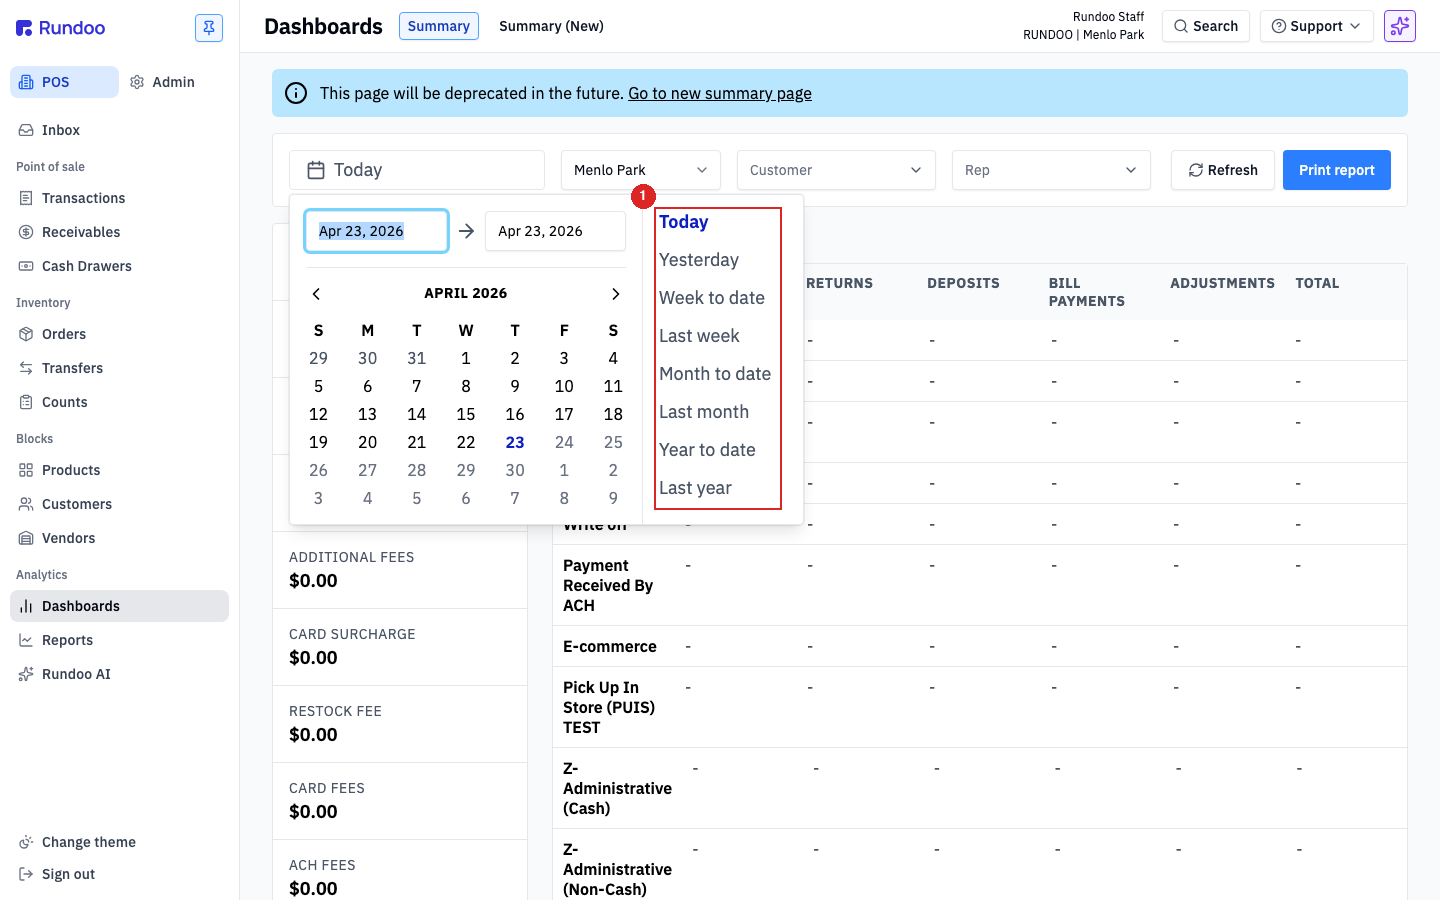Go to Transfers in the sidebar
The image size is (1440, 900).
click(120, 368)
